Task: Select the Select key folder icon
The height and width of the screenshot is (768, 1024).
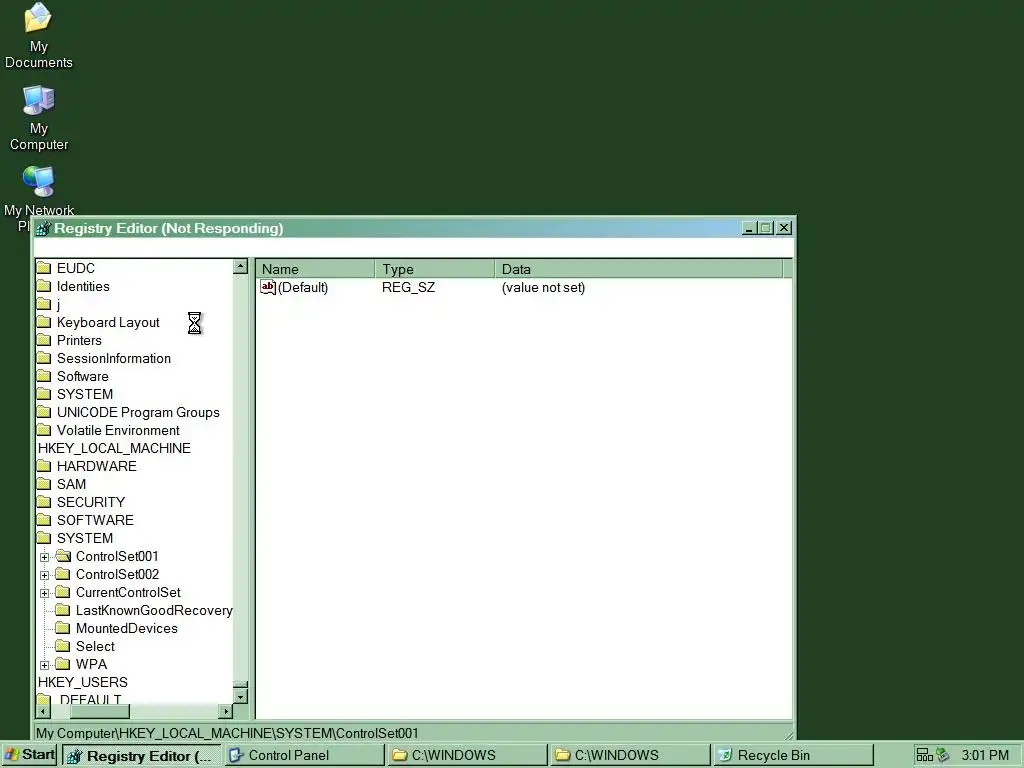Action: click(x=63, y=647)
